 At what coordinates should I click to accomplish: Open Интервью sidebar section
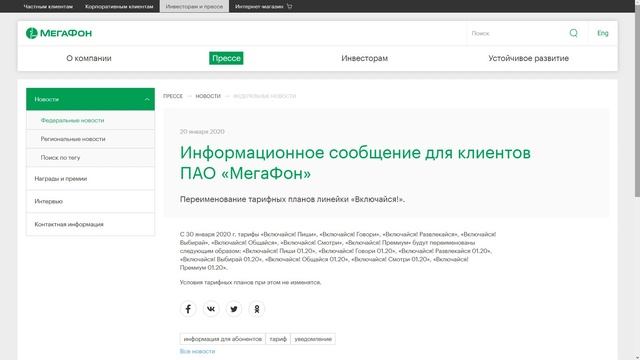91,201
